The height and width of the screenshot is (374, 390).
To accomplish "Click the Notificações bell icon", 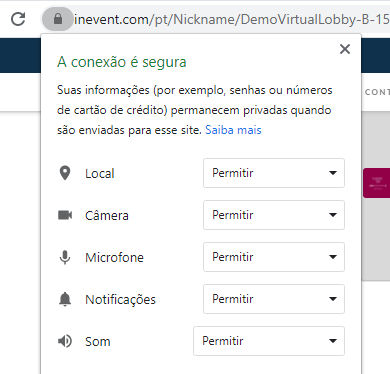I will pyautogui.click(x=65, y=299).
